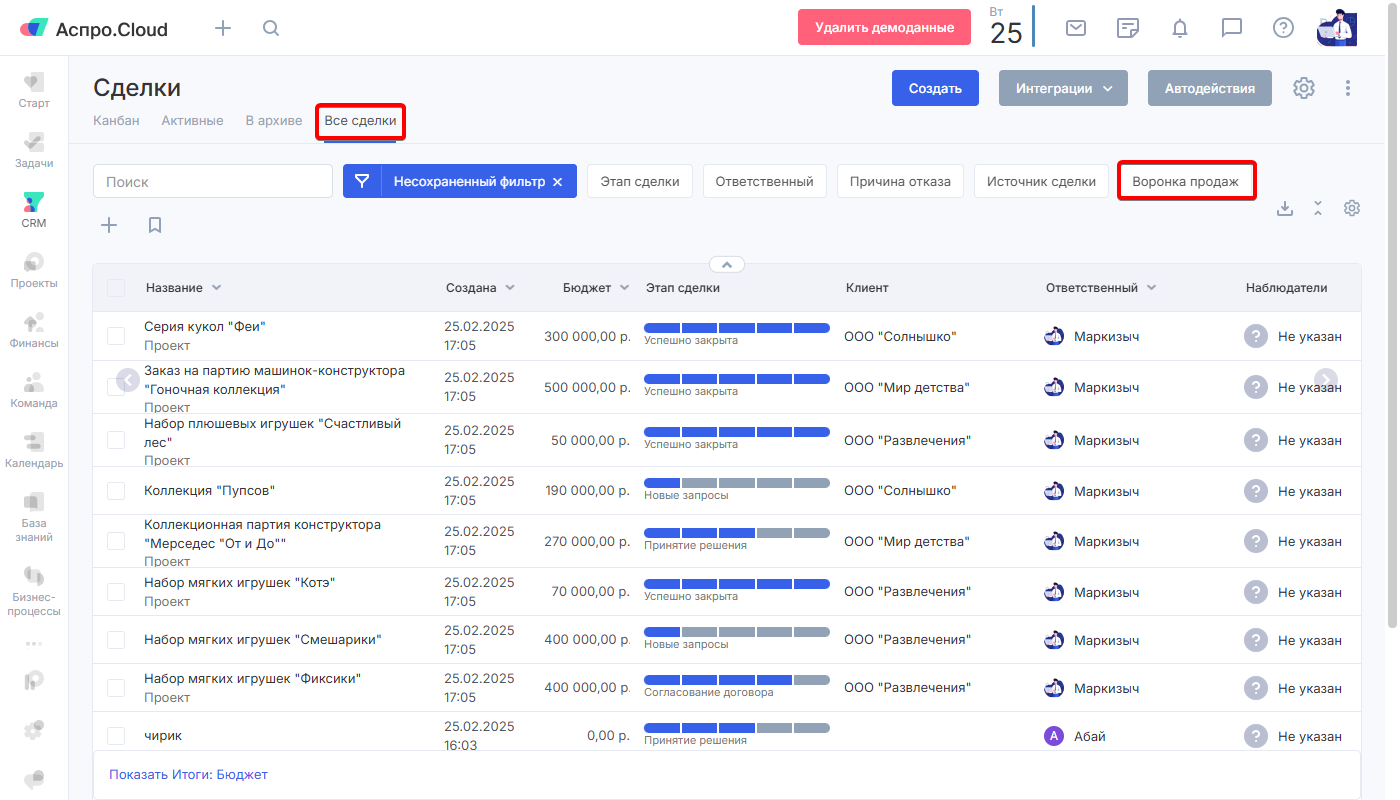The width and height of the screenshot is (1400, 800).
Task: Remove Несохраненный фильтр with X
Action: click(x=558, y=182)
